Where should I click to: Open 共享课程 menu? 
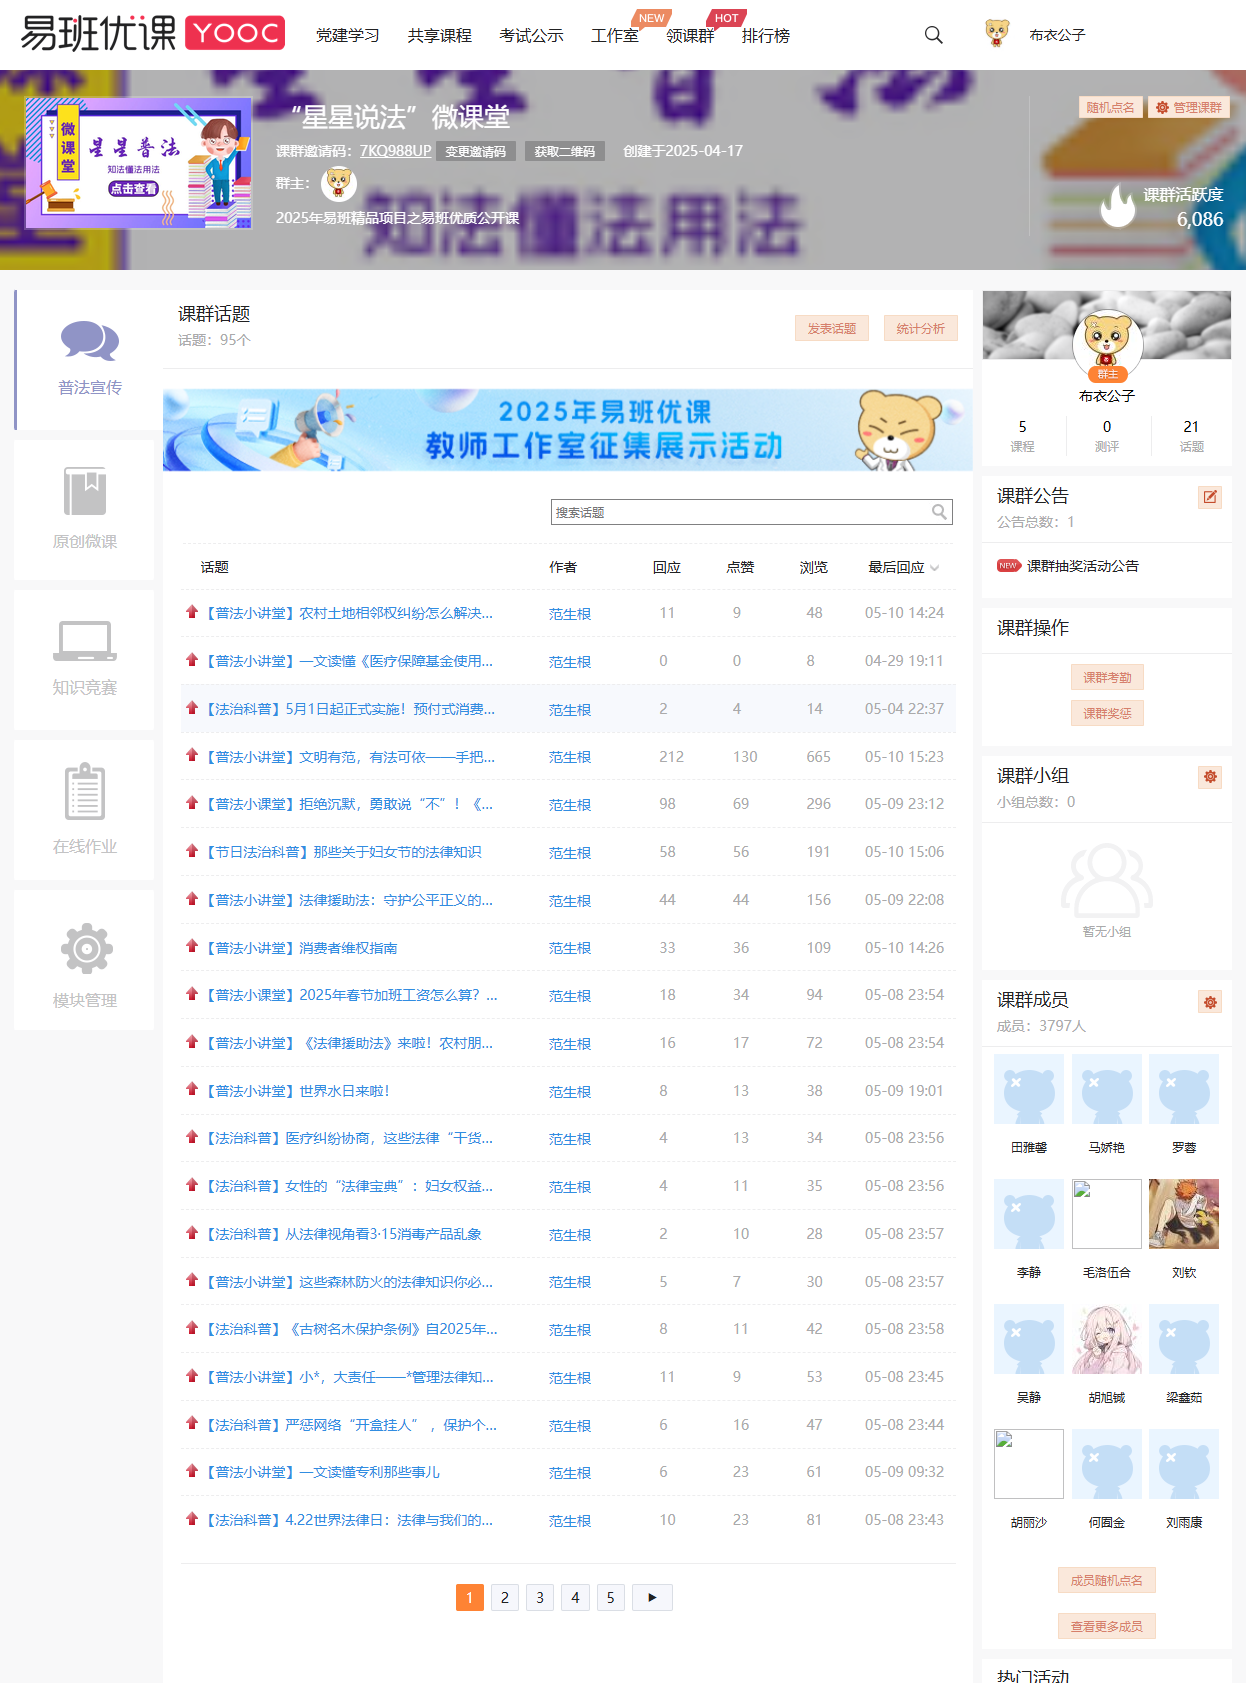click(x=440, y=36)
